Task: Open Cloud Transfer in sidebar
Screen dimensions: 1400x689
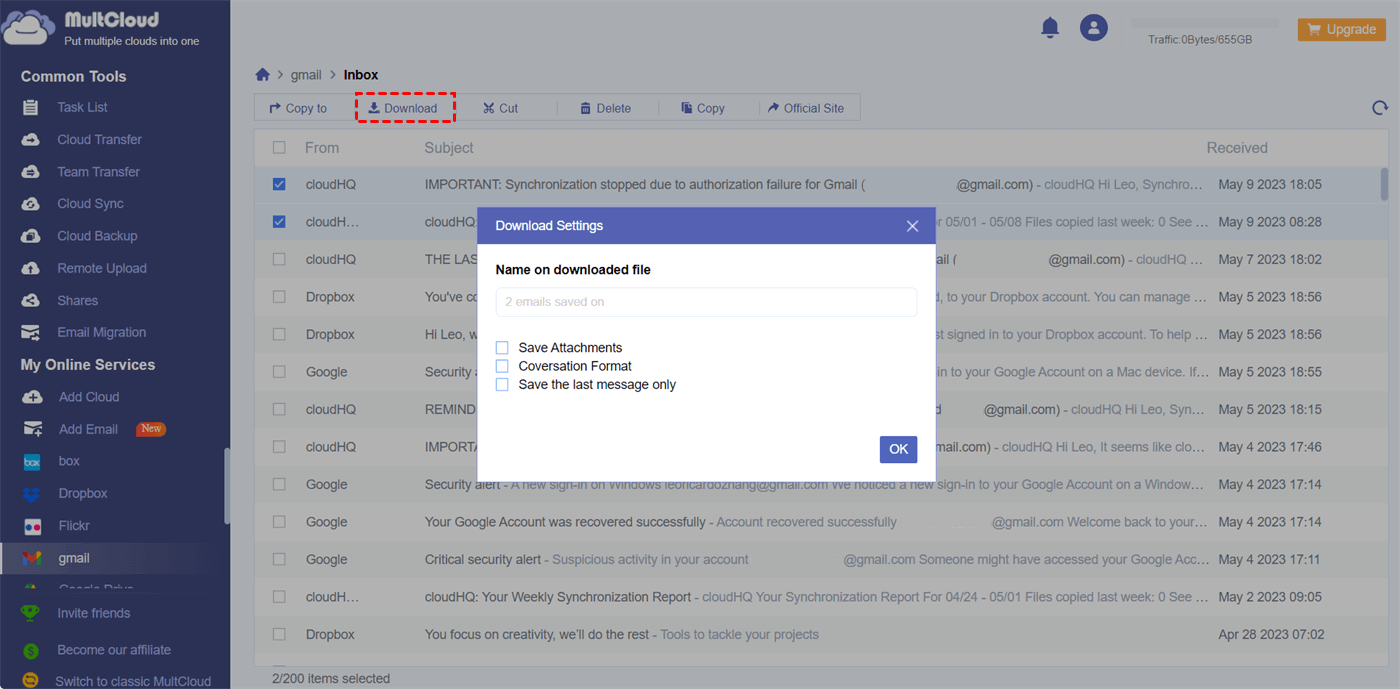Action: coord(99,139)
